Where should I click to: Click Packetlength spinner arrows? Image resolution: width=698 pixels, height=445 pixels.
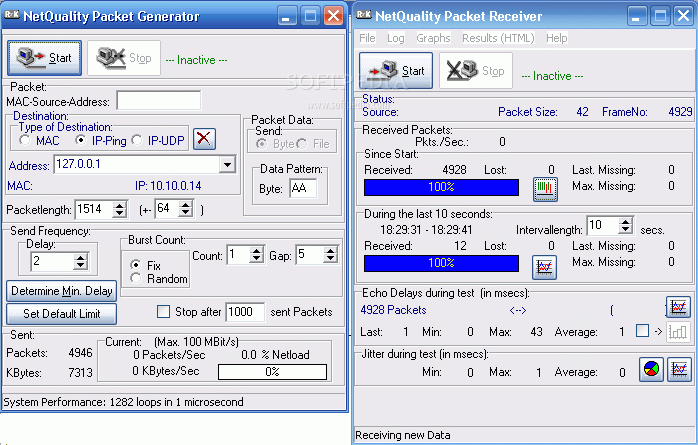pos(119,209)
